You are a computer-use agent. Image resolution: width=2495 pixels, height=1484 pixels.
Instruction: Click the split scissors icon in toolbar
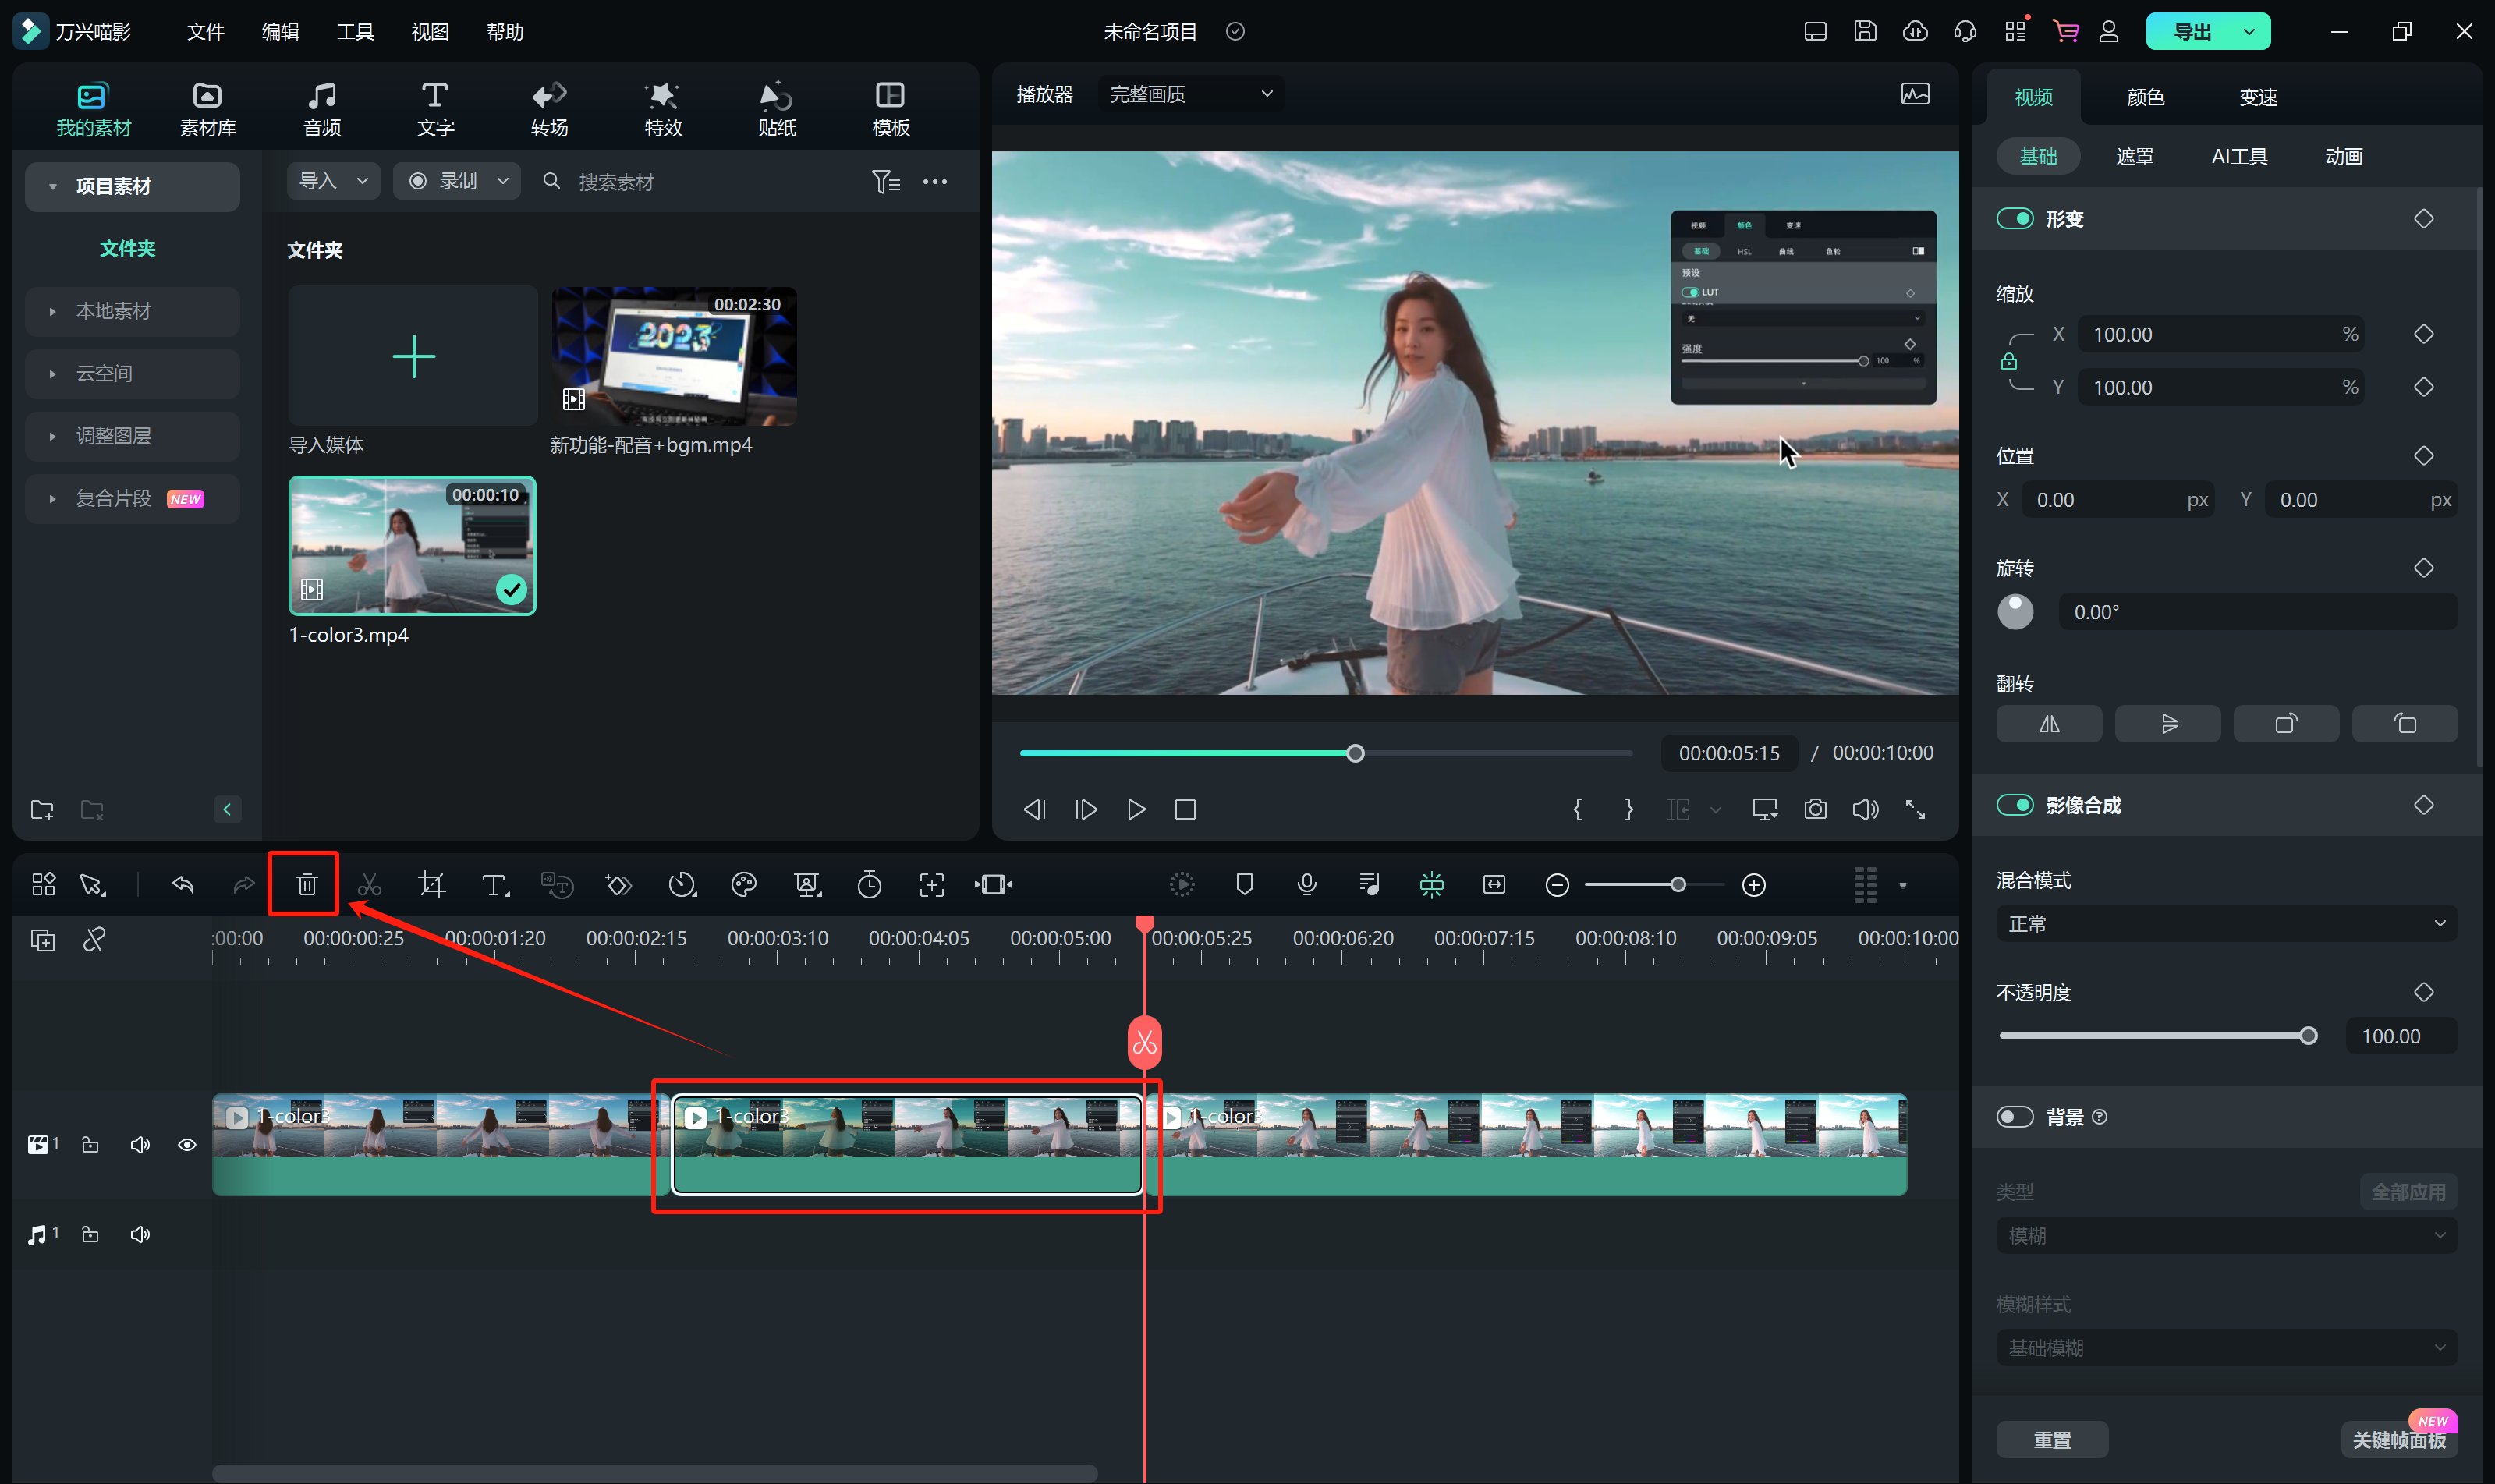(x=369, y=885)
